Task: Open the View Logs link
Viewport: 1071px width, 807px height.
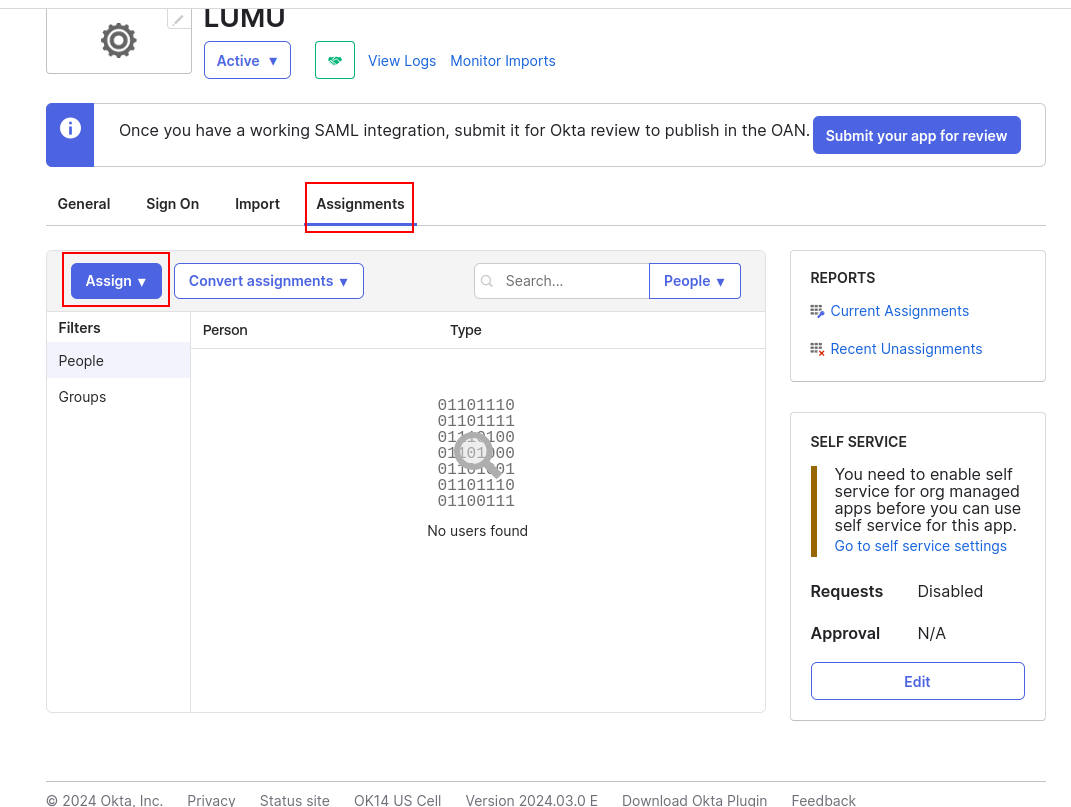Action: pos(402,61)
